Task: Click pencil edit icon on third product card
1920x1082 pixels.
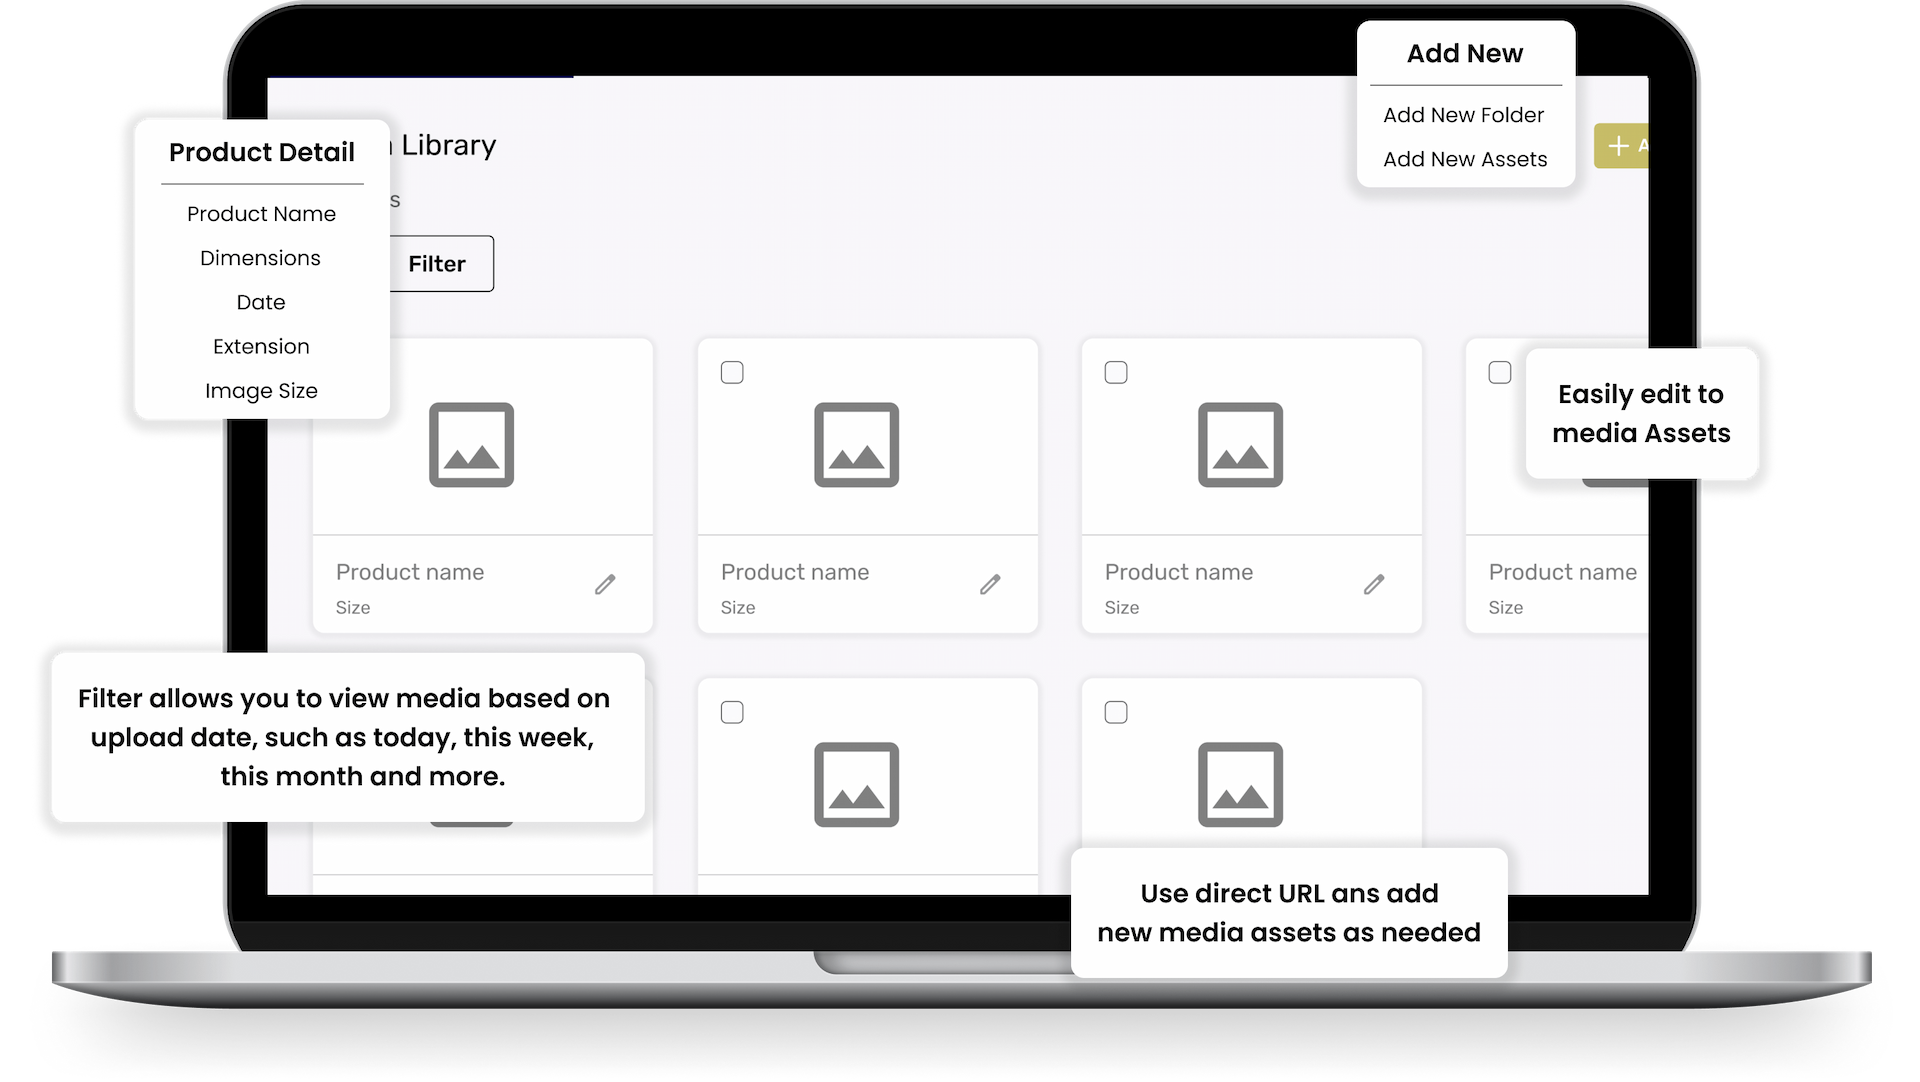Action: pos(1374,584)
